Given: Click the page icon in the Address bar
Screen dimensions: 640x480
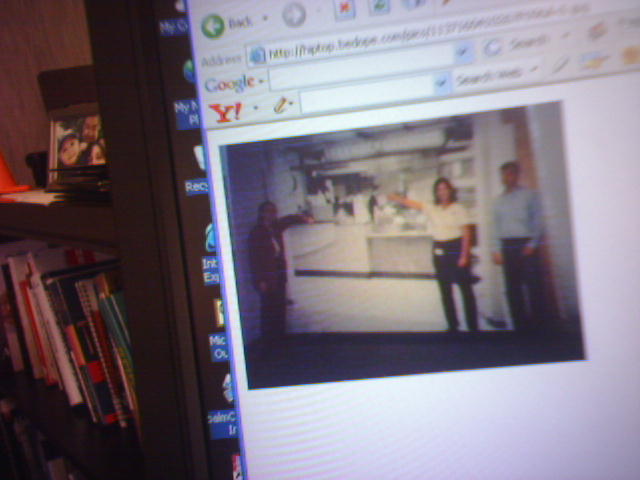Looking at the screenshot, I should tap(257, 55).
